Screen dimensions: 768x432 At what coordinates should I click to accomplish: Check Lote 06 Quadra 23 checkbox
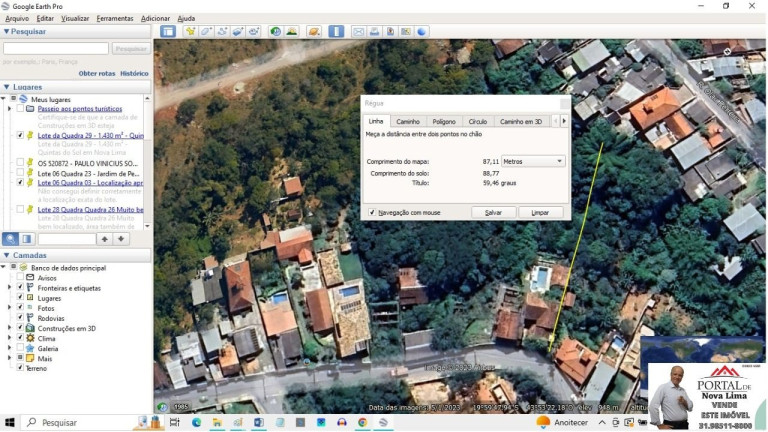coord(20,172)
